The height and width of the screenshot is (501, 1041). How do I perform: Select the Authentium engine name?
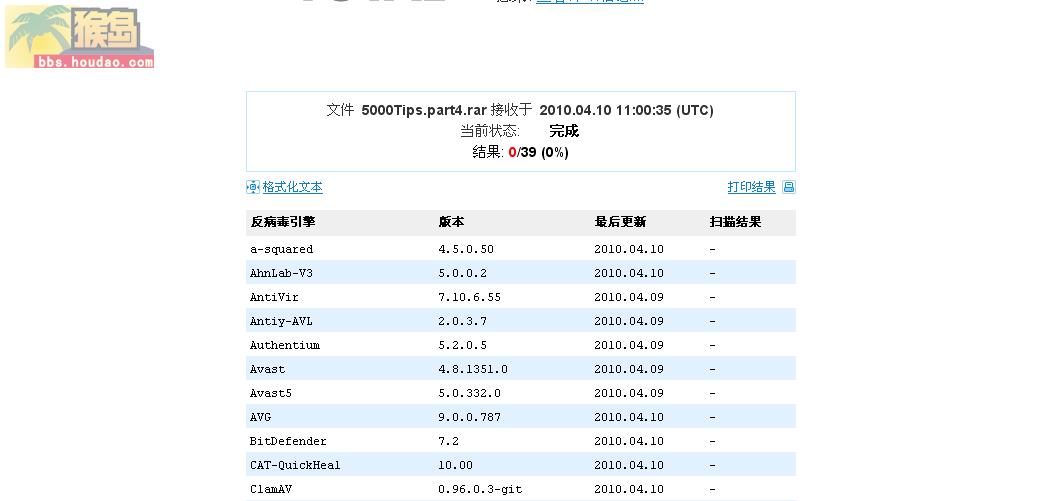285,345
